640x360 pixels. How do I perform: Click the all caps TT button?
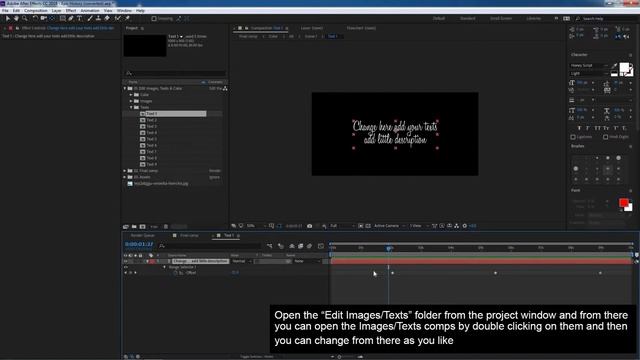point(598,128)
